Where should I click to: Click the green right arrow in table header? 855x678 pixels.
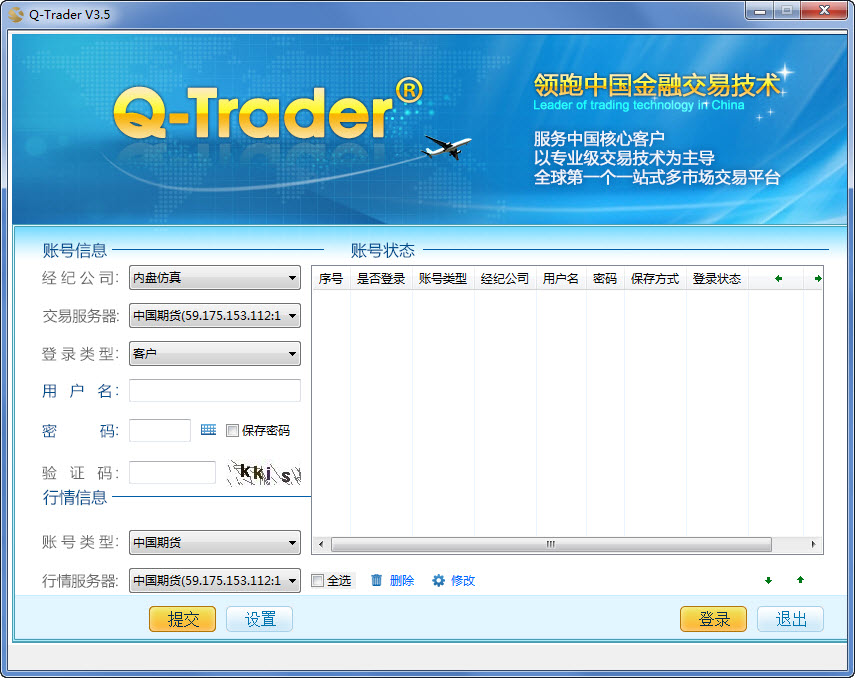818,279
